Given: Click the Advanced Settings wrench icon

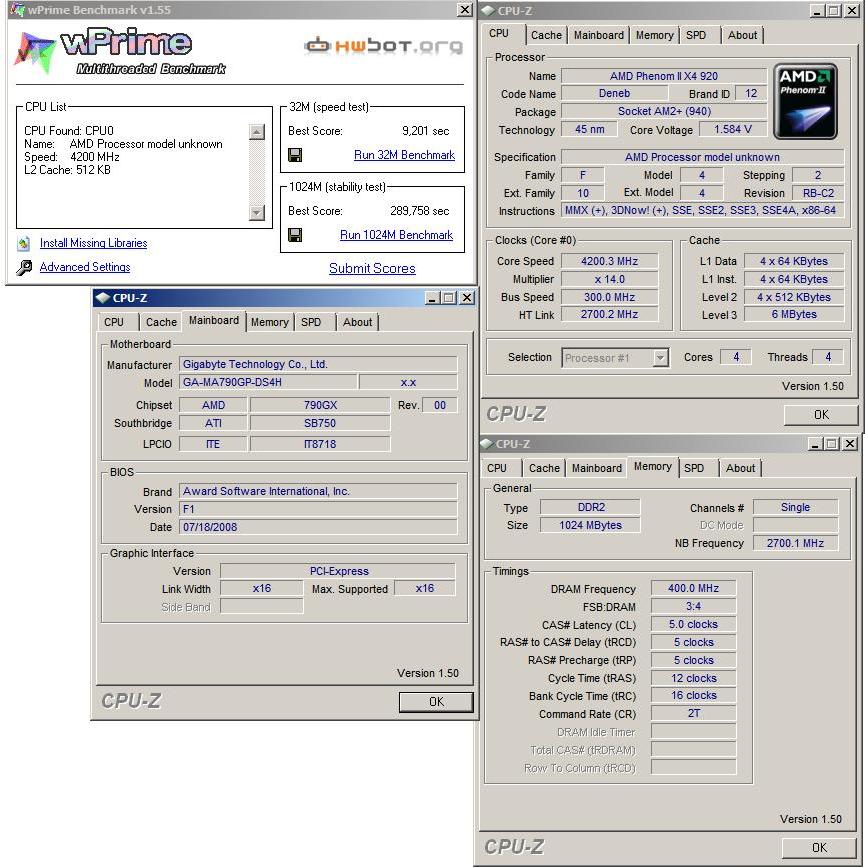Looking at the screenshot, I should click(x=24, y=268).
